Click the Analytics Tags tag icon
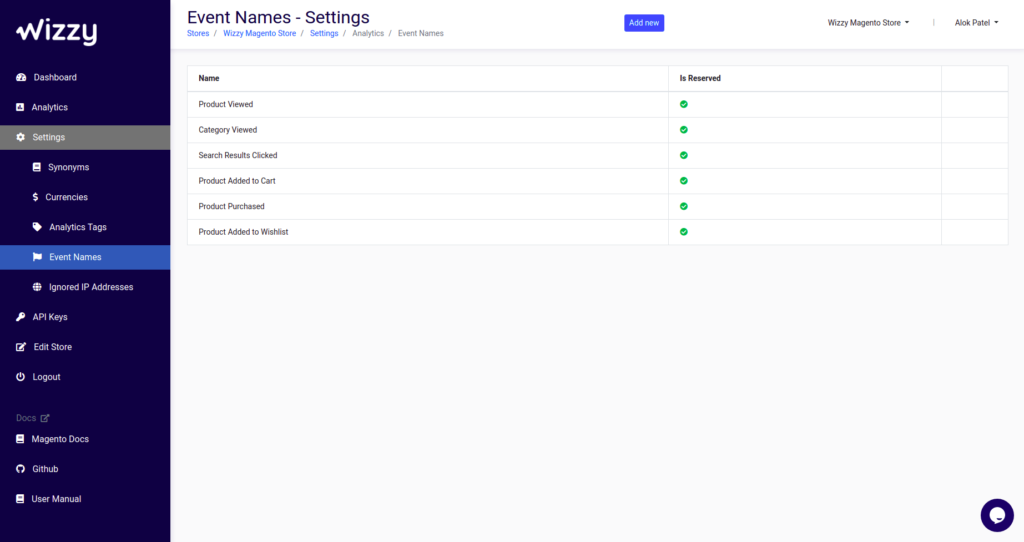This screenshot has height=542, width=1024. point(37,227)
